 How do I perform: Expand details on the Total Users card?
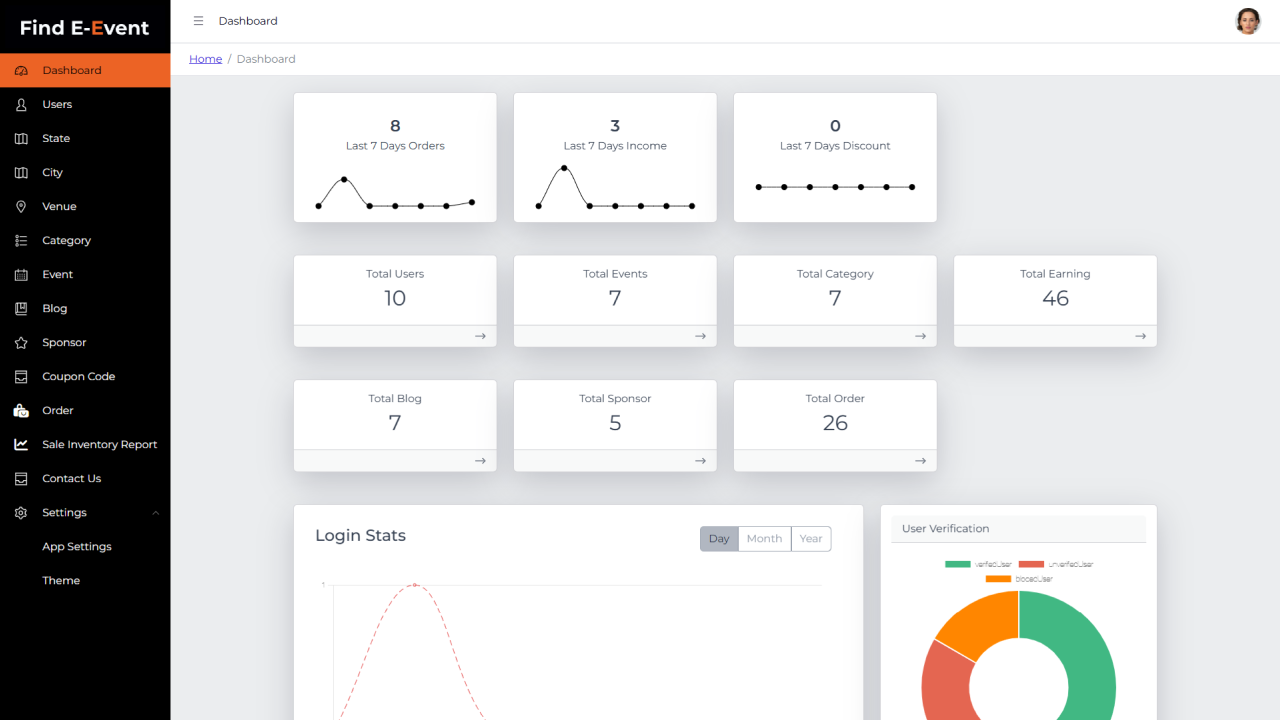click(x=480, y=336)
